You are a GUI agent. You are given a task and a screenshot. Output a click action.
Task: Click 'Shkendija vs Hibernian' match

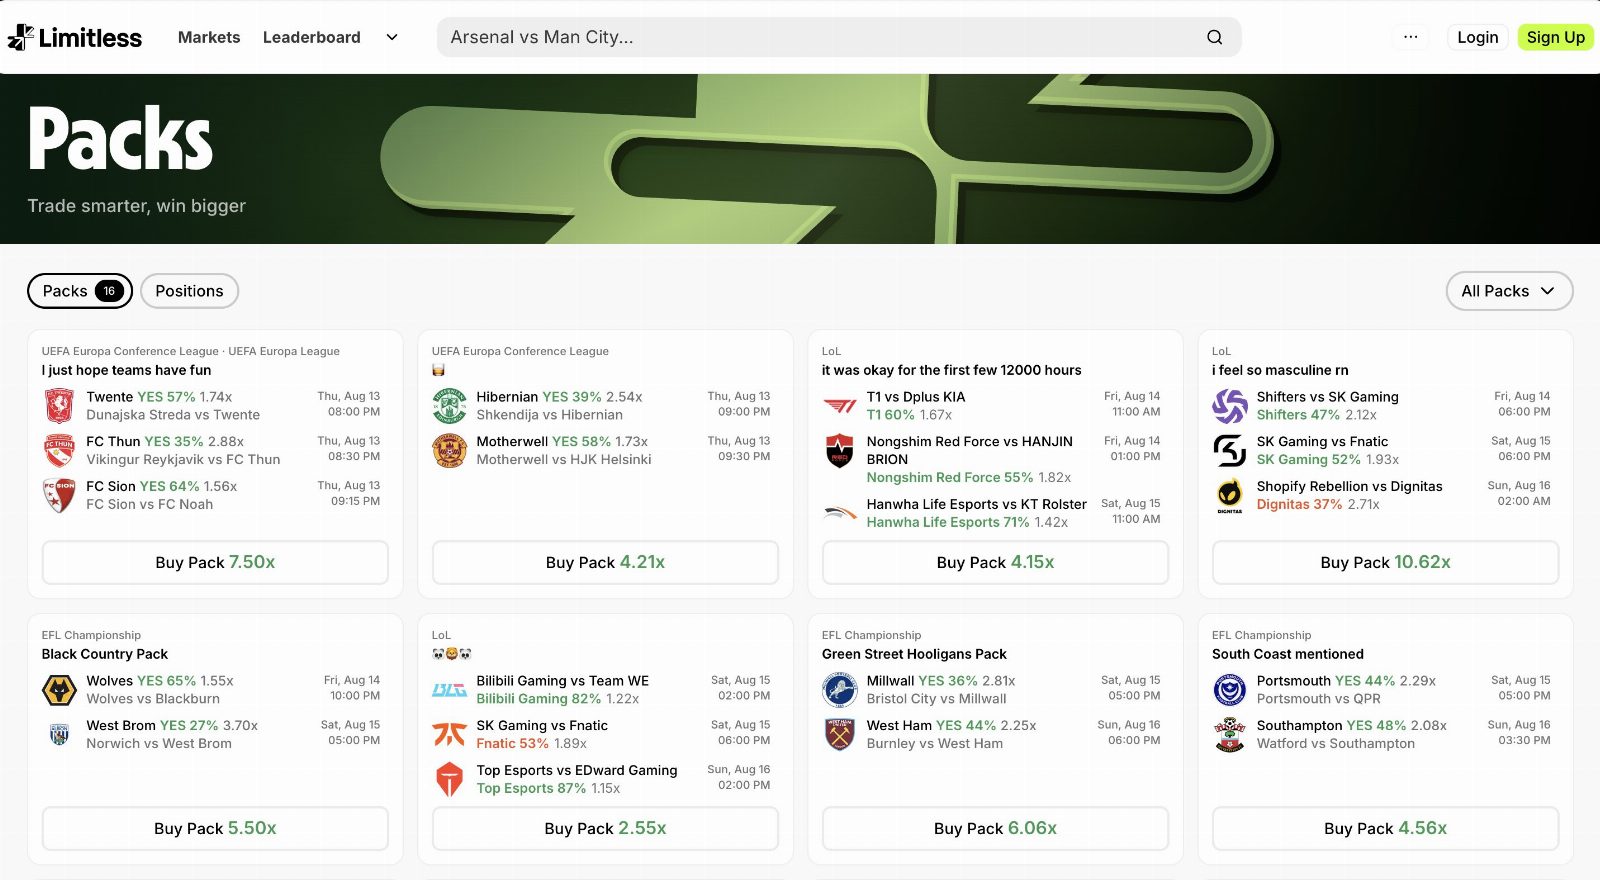(549, 415)
